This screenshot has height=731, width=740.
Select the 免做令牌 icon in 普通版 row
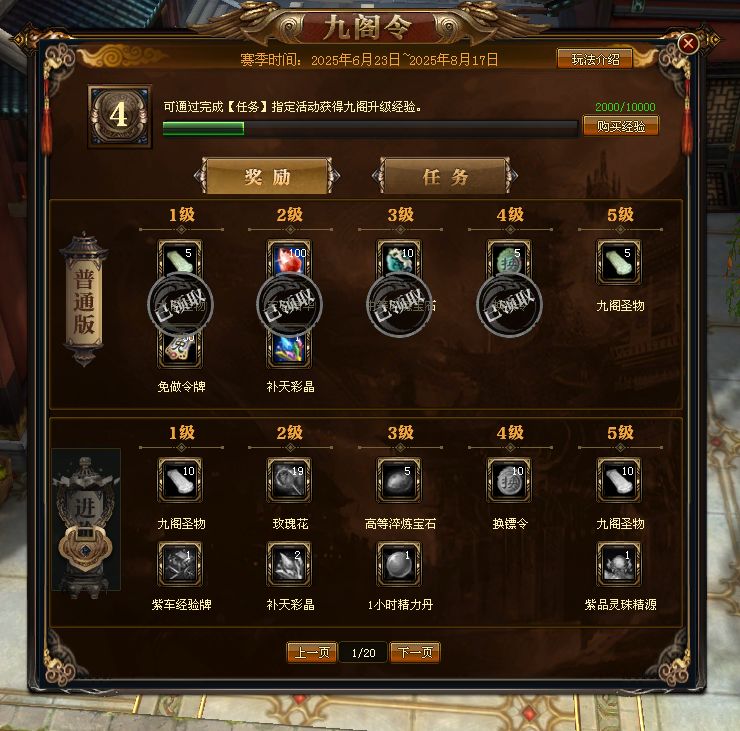pyautogui.click(x=180, y=348)
